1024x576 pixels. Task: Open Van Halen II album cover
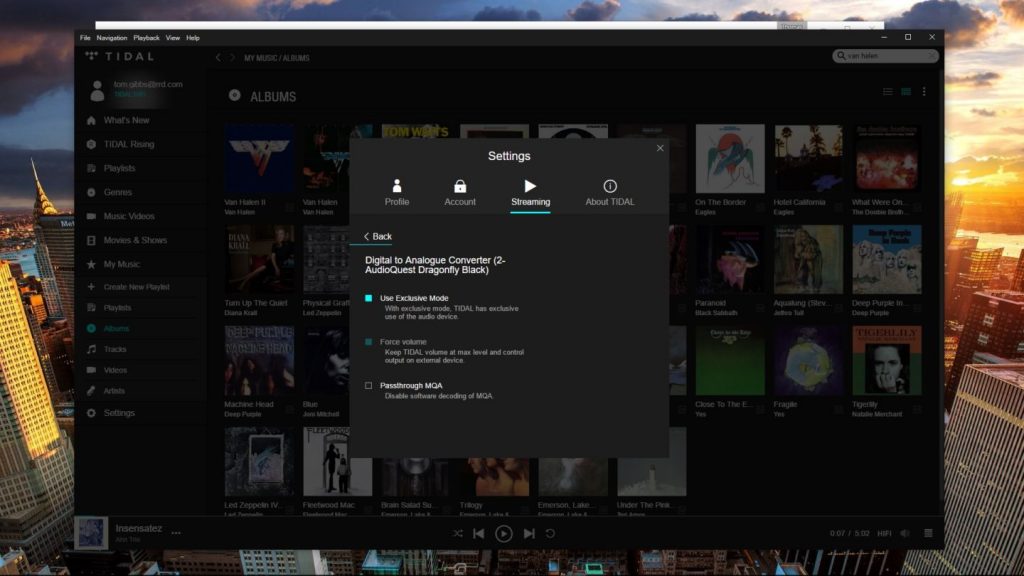259,159
